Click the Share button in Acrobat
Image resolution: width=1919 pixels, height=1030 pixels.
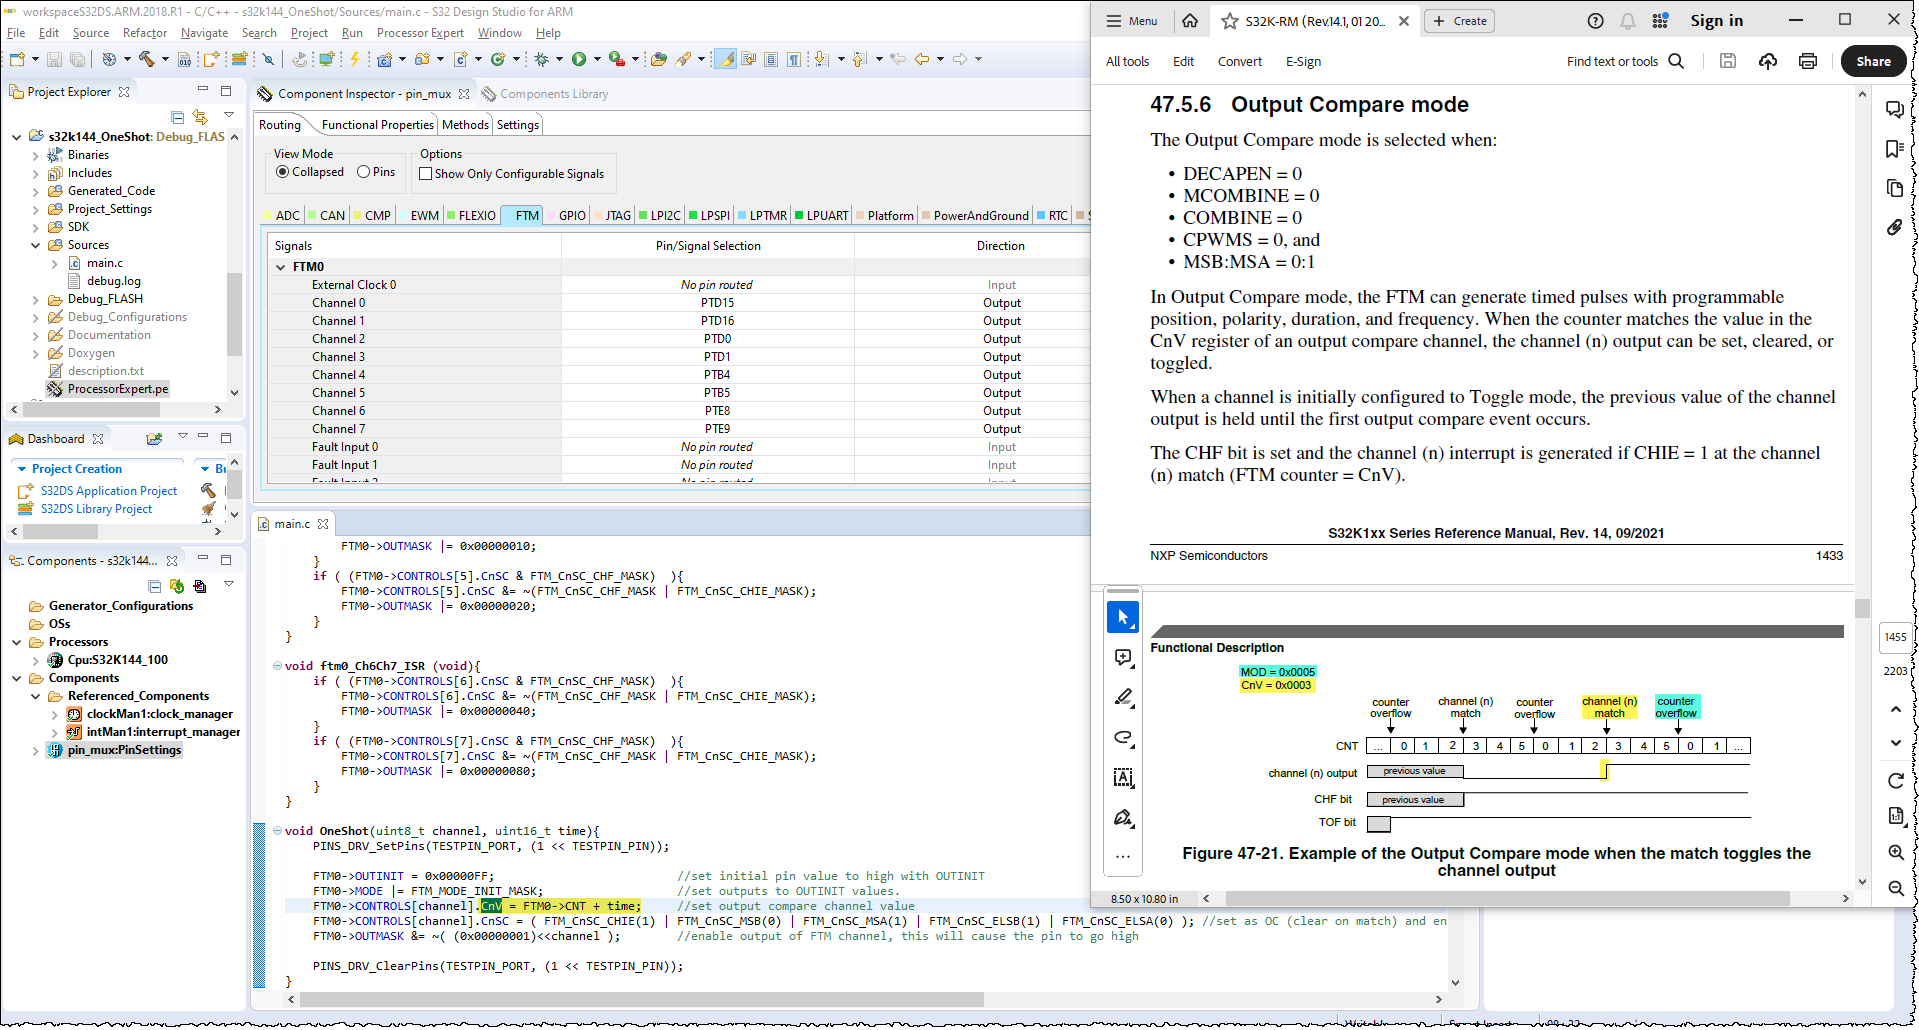tap(1872, 61)
